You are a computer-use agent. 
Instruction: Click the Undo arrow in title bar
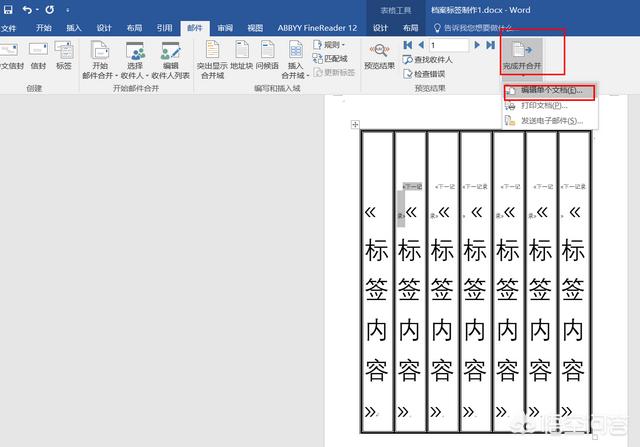tap(26, 9)
